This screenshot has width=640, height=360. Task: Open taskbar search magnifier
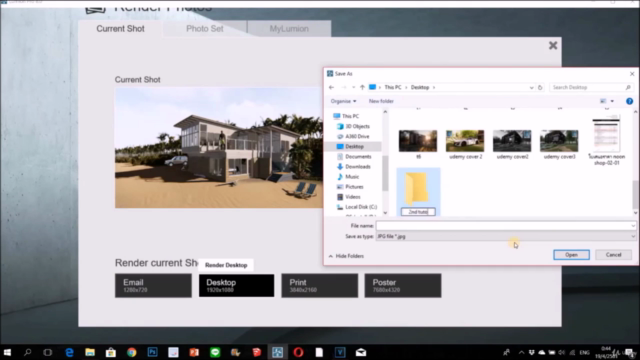(x=27, y=352)
